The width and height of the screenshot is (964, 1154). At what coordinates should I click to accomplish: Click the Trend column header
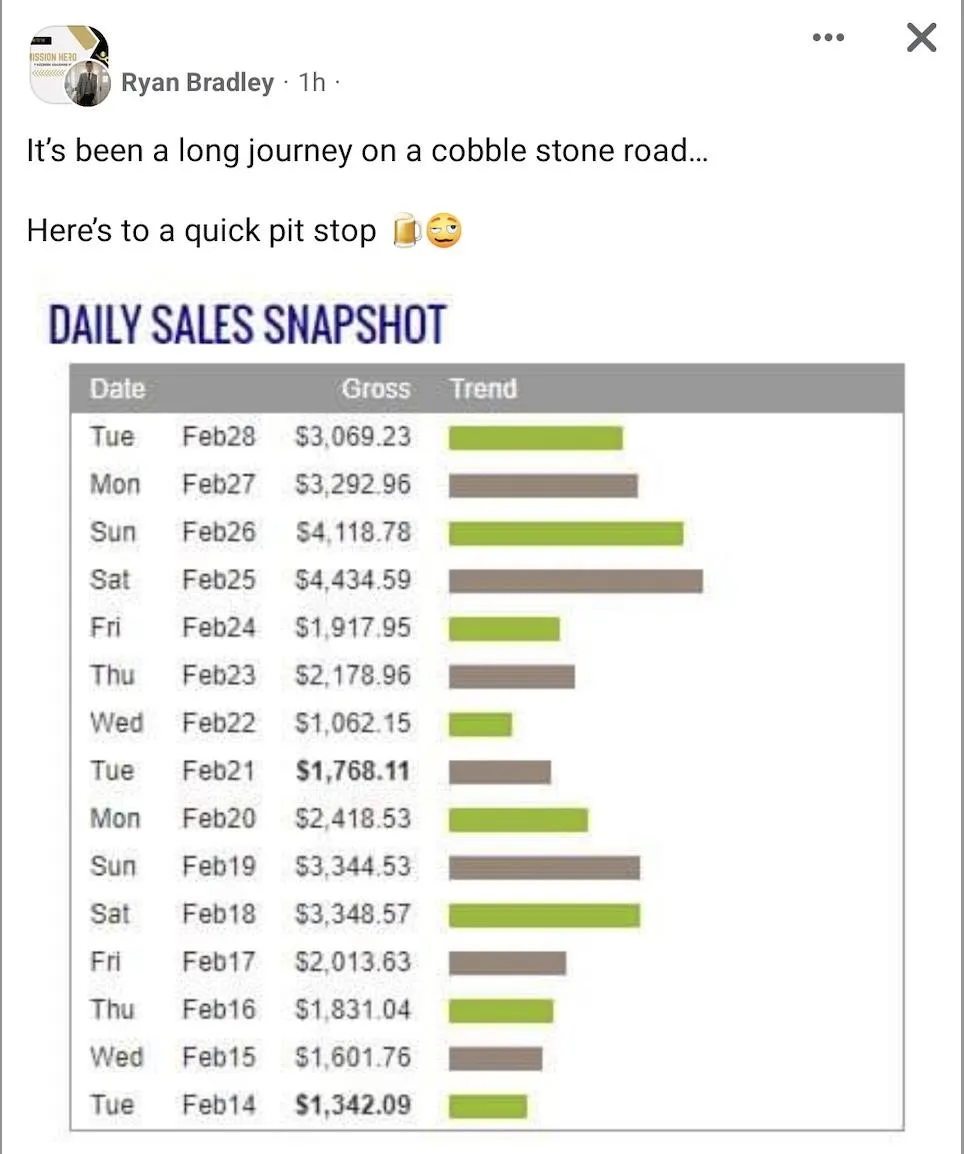tap(483, 389)
